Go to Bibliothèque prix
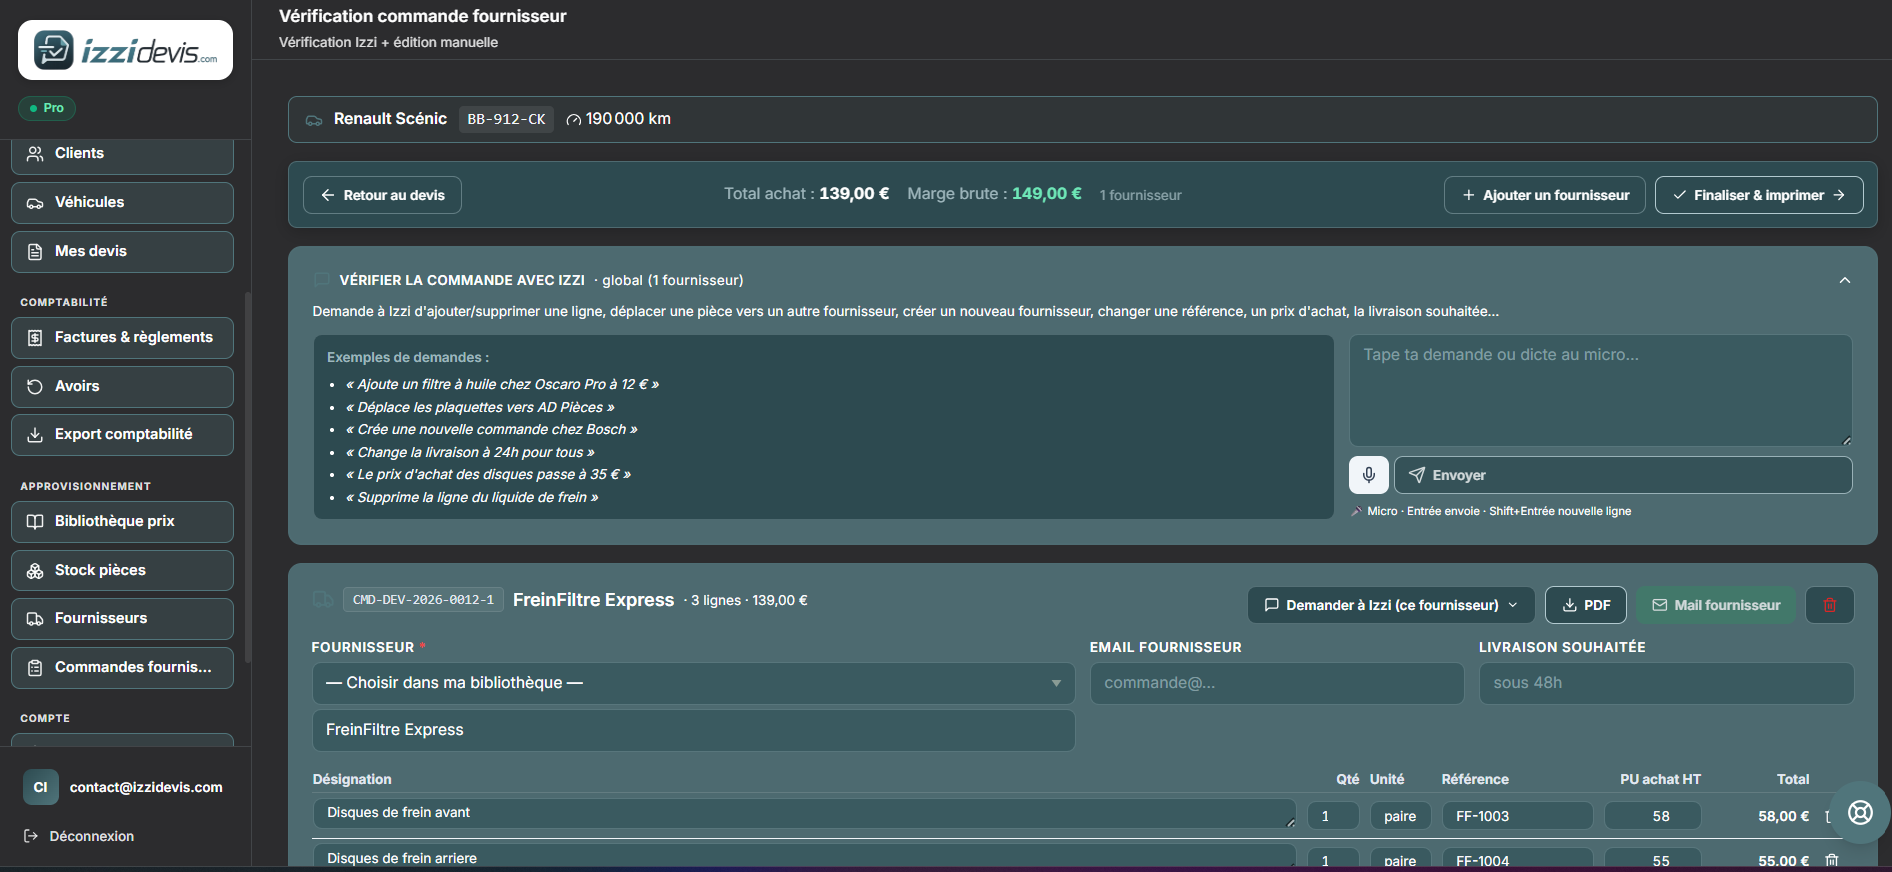 click(122, 522)
